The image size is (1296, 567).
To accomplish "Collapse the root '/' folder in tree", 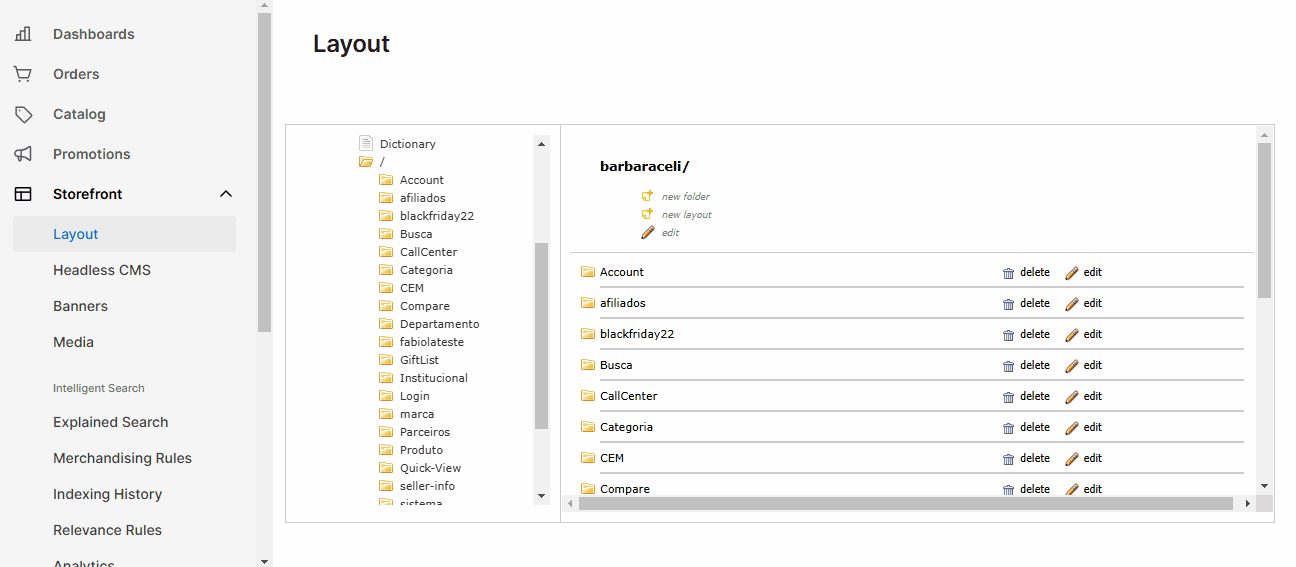I will pos(366,162).
